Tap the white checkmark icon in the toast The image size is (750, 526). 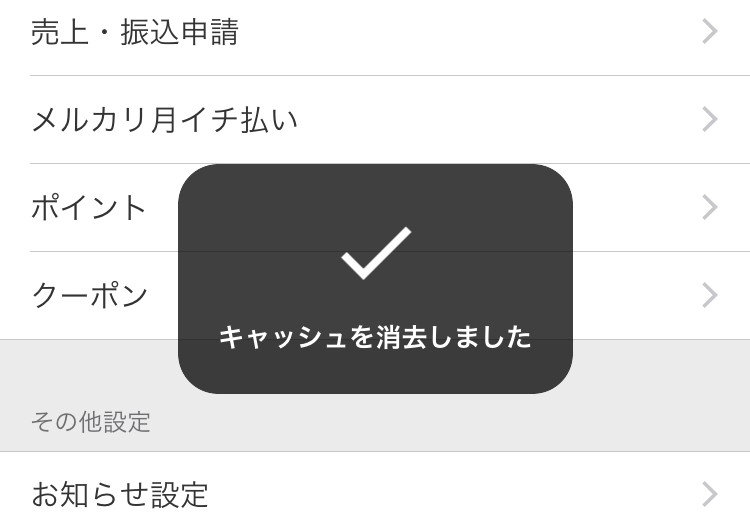click(x=375, y=252)
